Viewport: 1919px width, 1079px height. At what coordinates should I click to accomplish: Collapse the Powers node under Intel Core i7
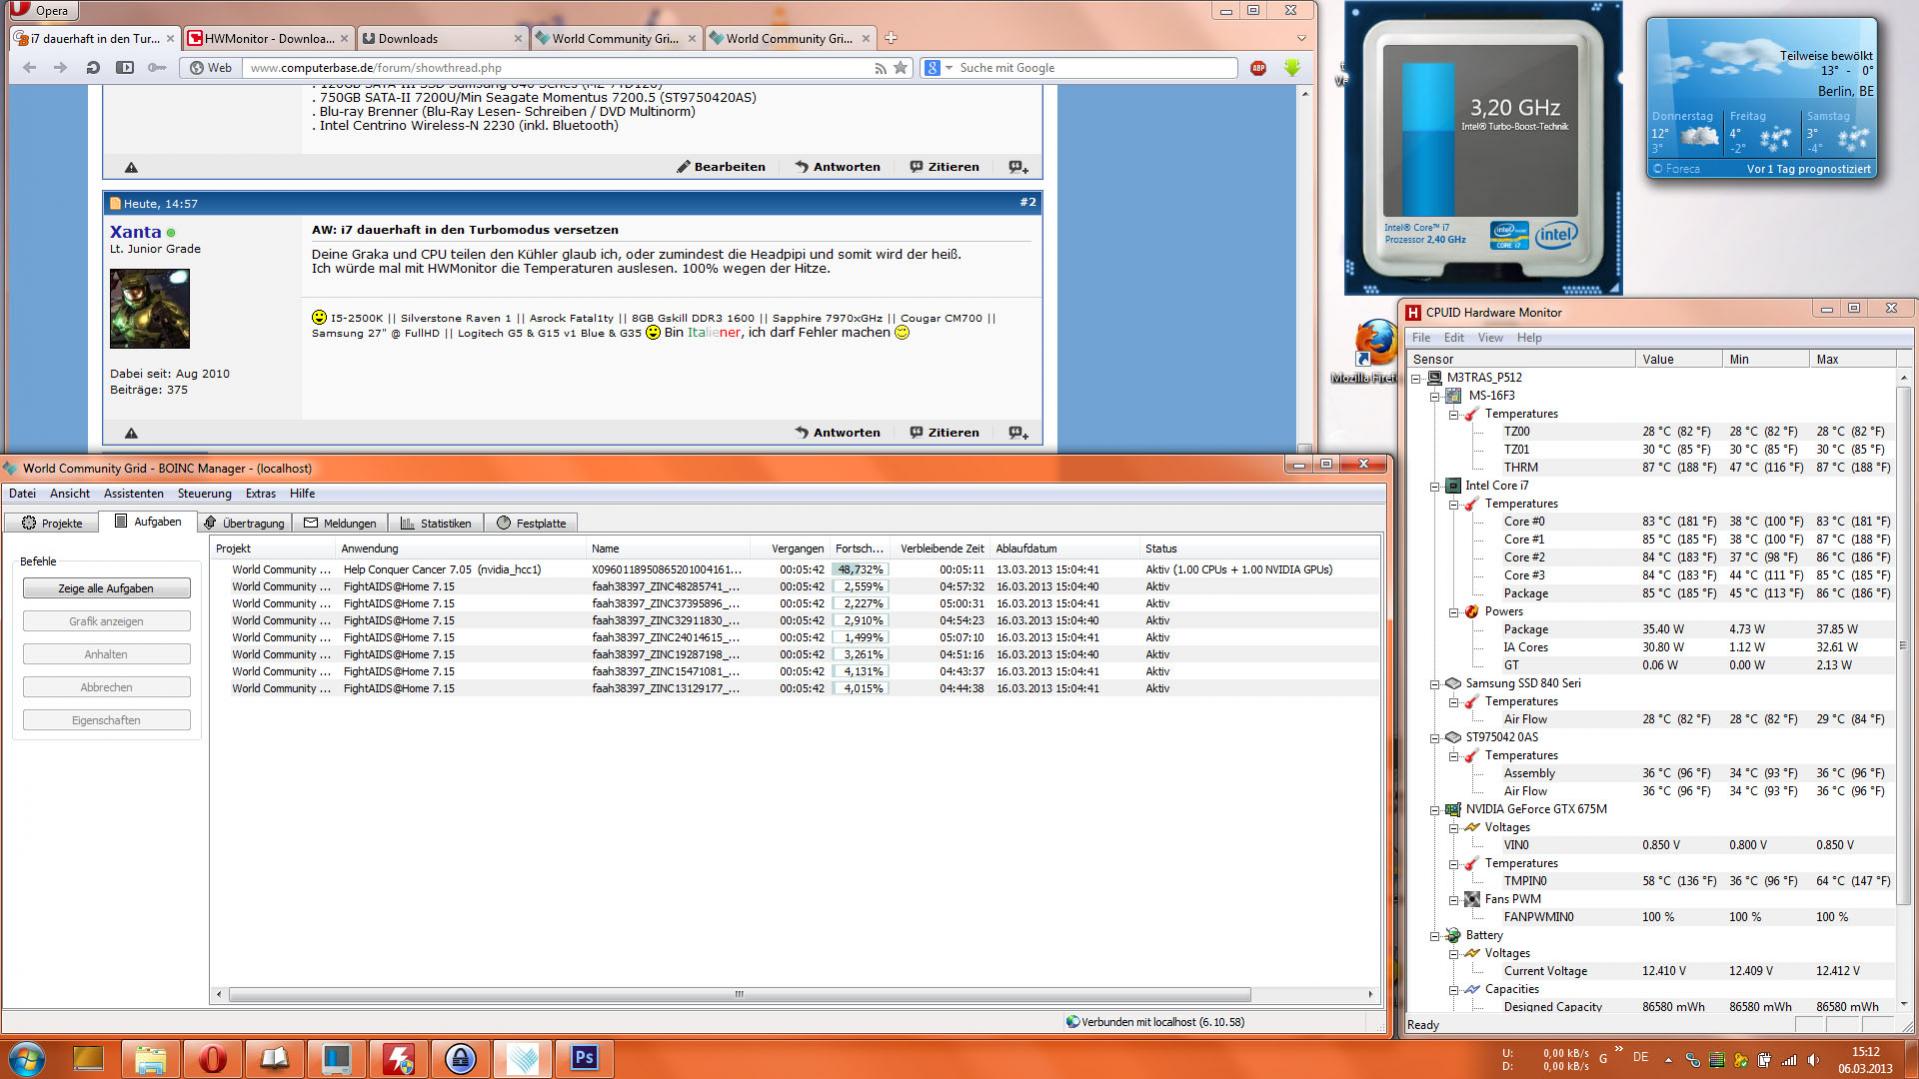click(x=1454, y=612)
